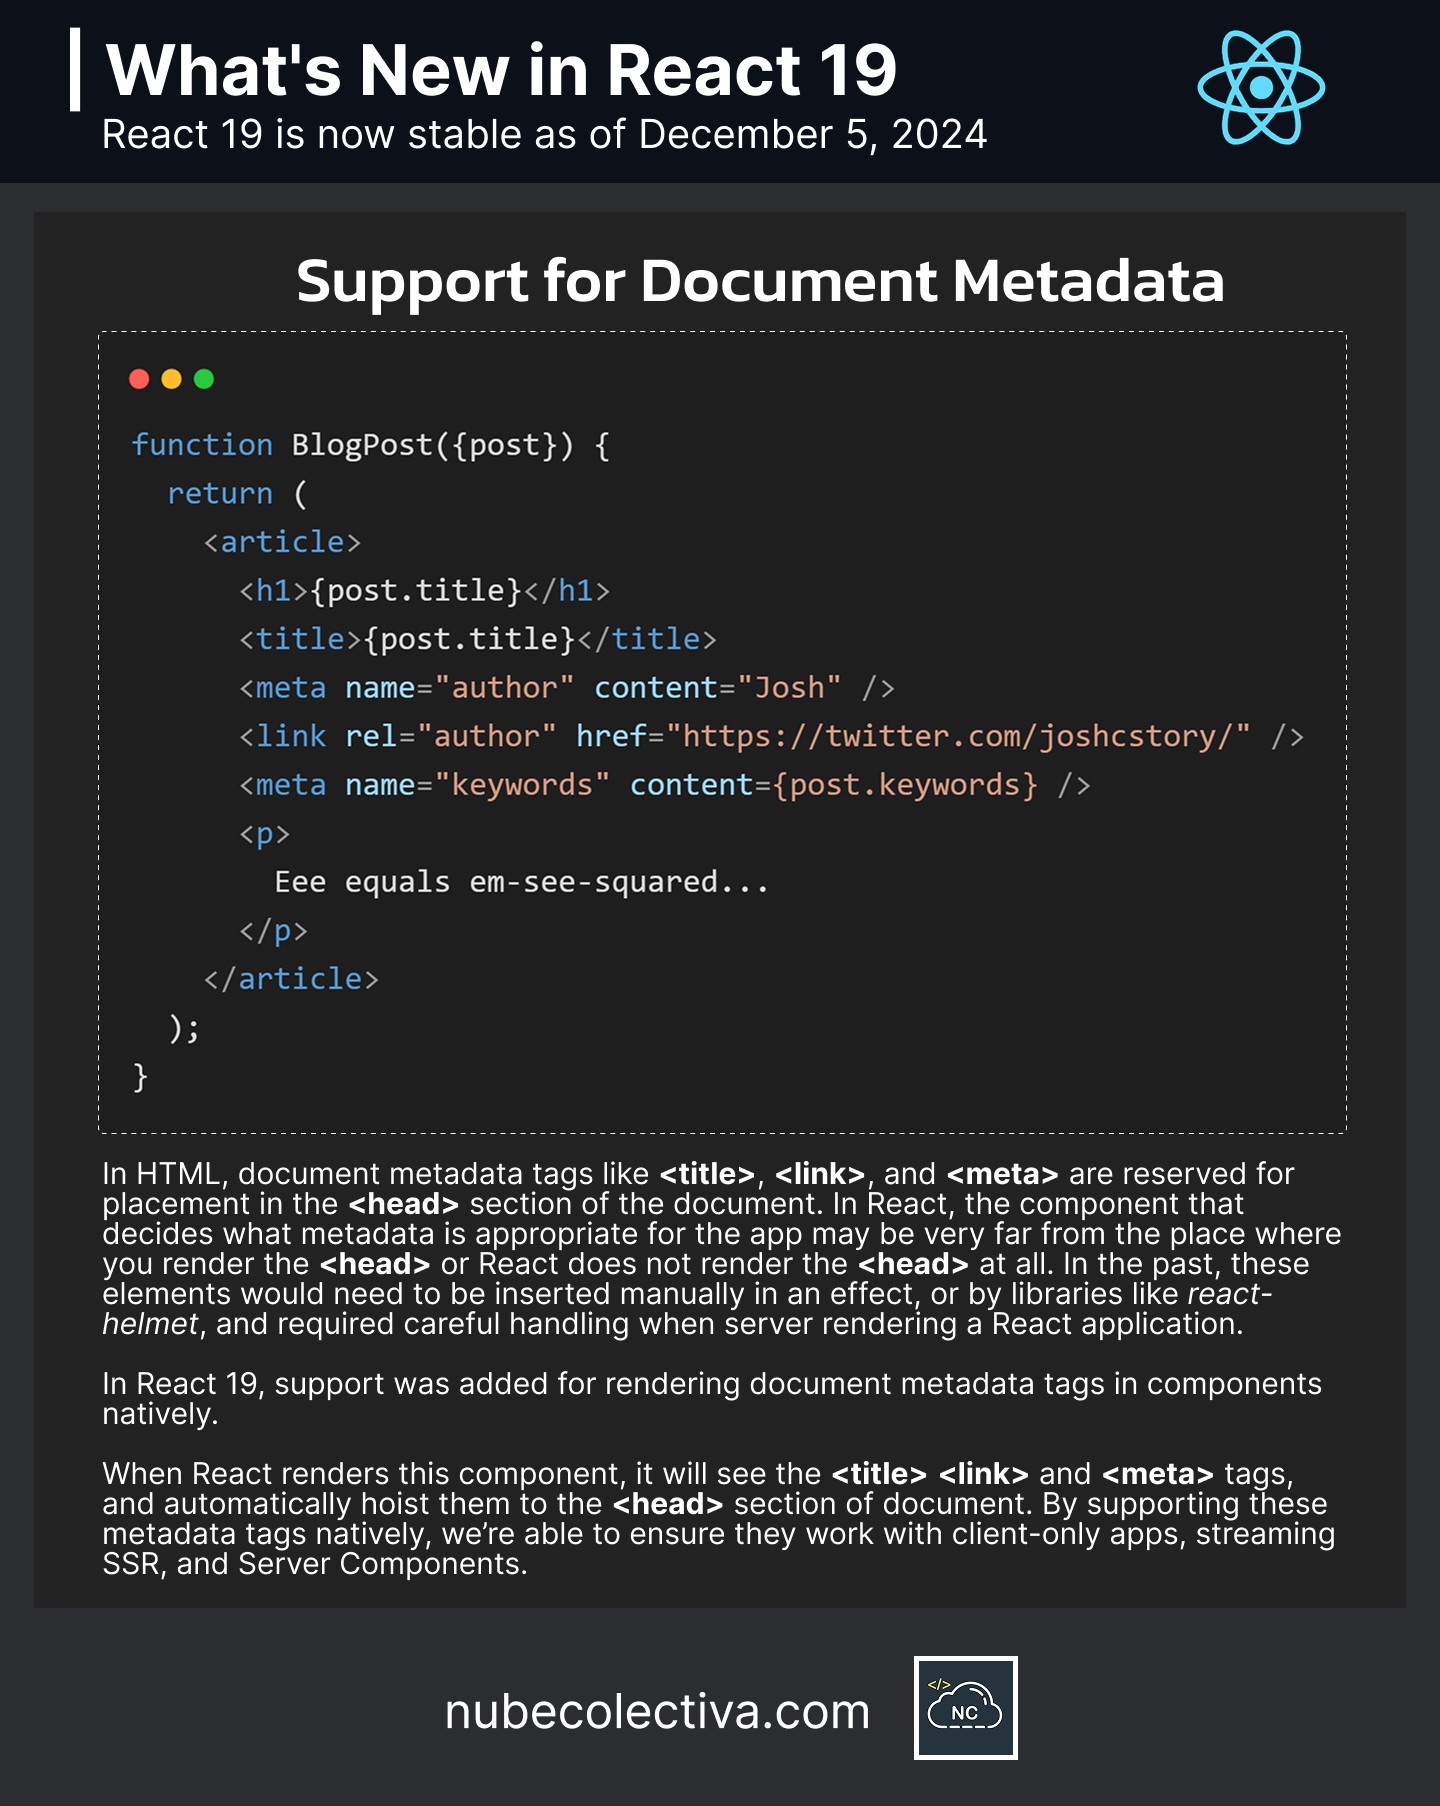
Task: Click the red window dot
Action: [x=140, y=379]
